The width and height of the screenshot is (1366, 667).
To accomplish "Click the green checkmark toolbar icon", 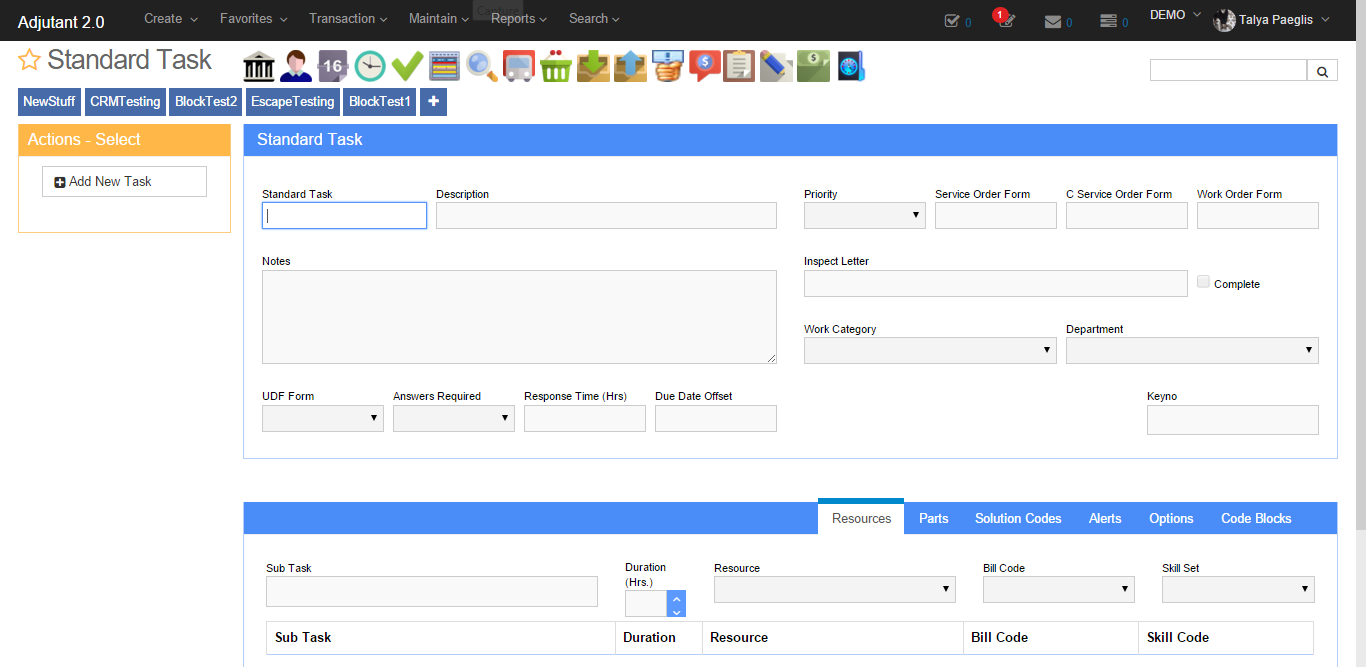I will tap(407, 66).
